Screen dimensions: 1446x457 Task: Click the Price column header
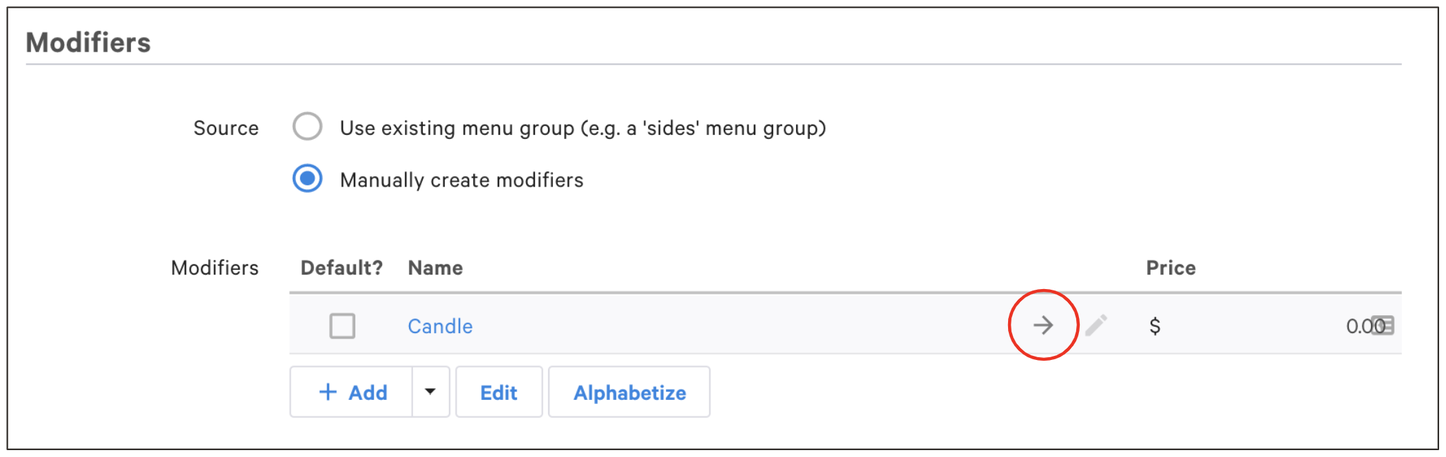(1170, 268)
